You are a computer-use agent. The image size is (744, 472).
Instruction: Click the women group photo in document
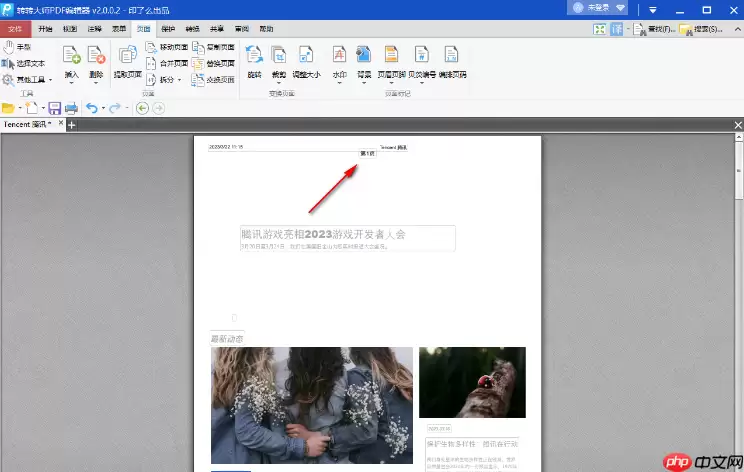(x=312, y=405)
